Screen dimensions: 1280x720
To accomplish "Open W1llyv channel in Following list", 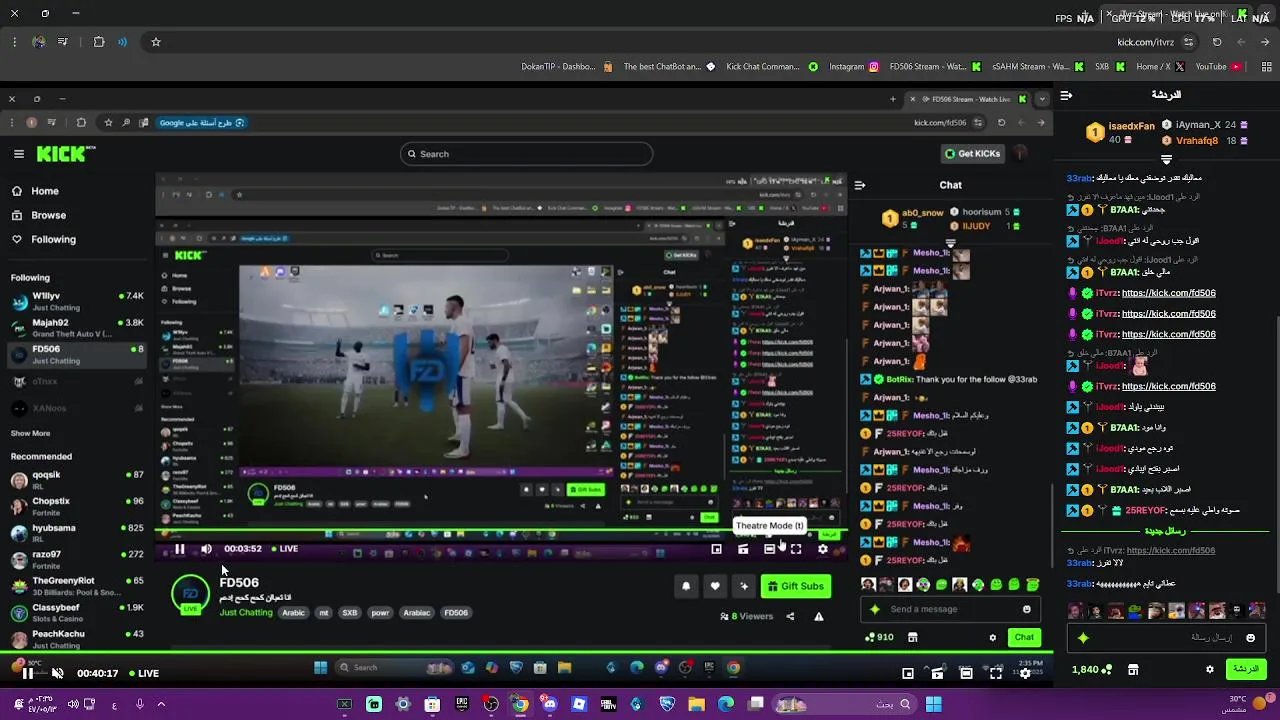I will (x=76, y=301).
